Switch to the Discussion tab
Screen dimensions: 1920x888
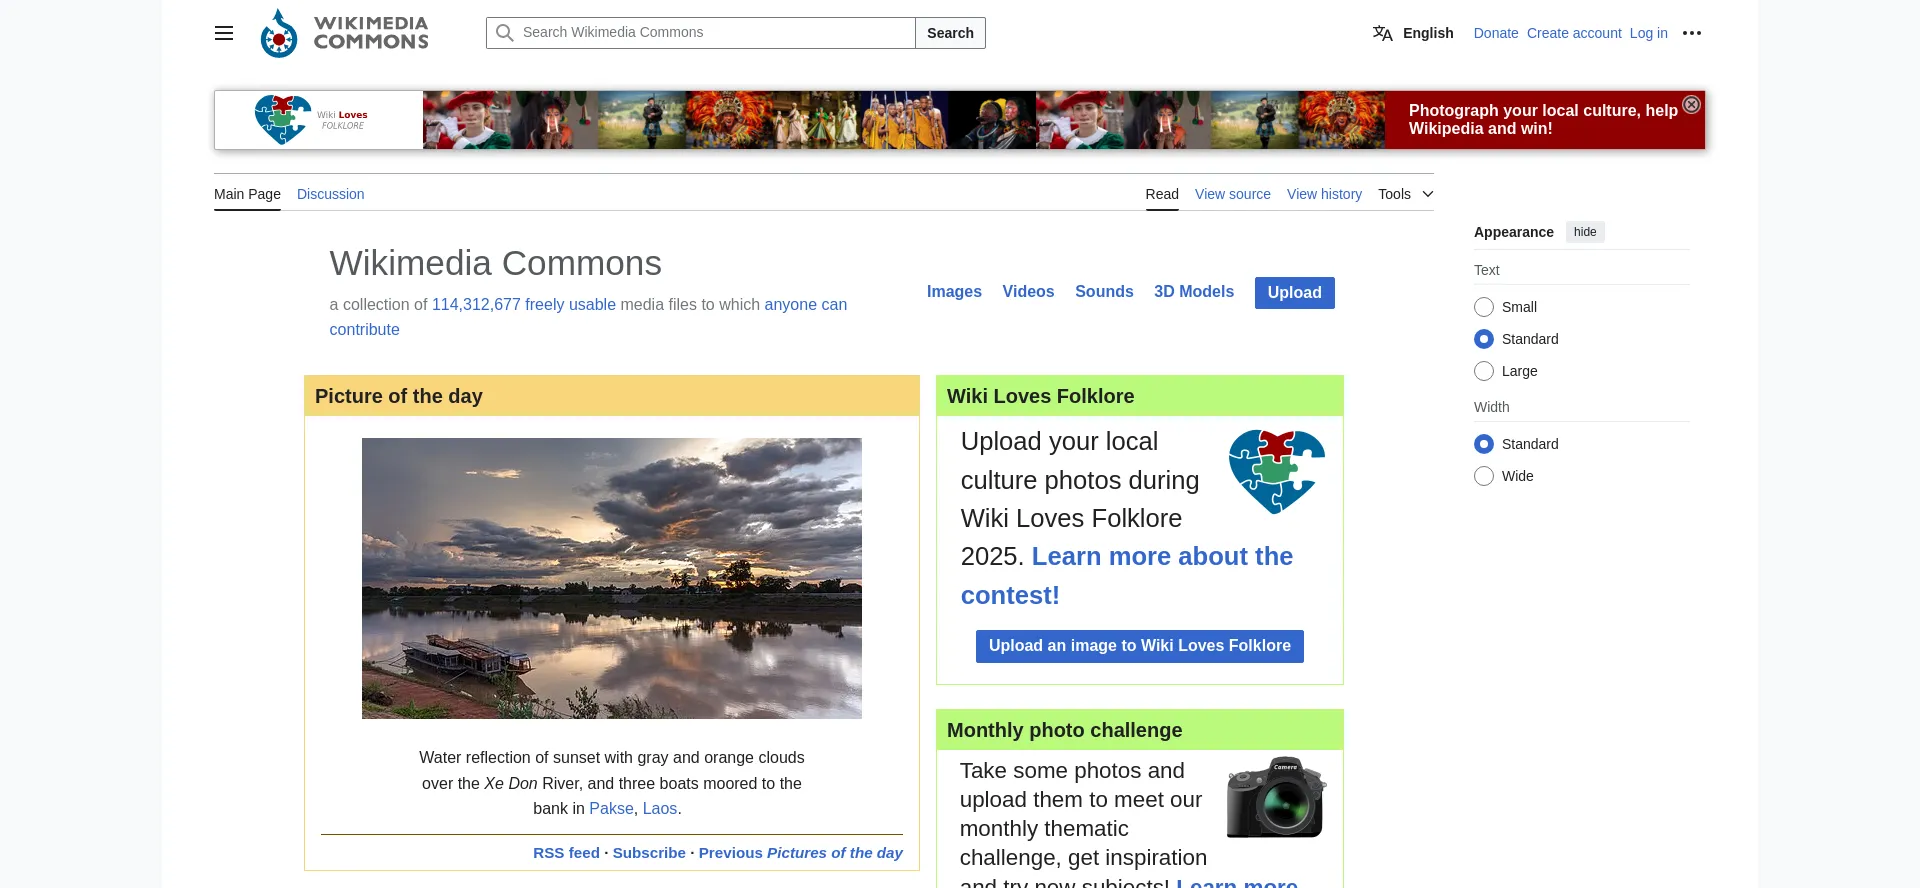coord(330,194)
